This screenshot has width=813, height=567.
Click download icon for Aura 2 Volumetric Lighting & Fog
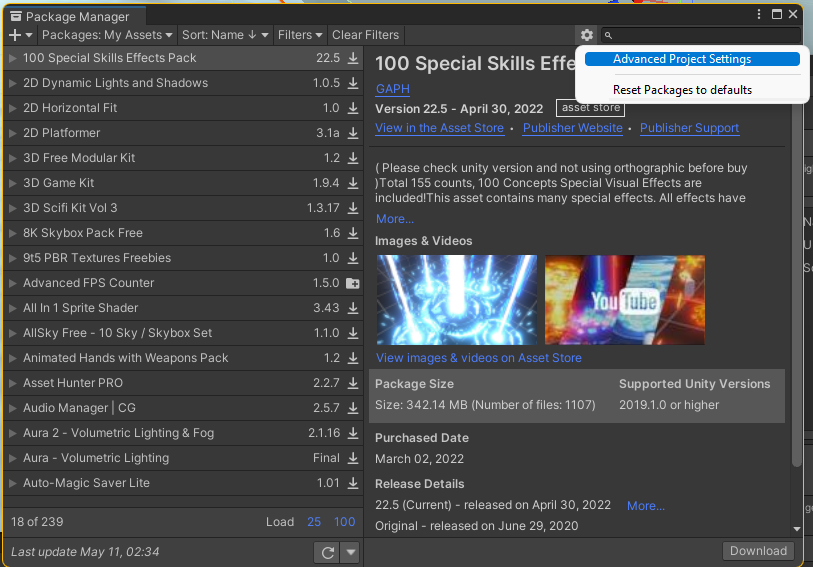(x=353, y=433)
